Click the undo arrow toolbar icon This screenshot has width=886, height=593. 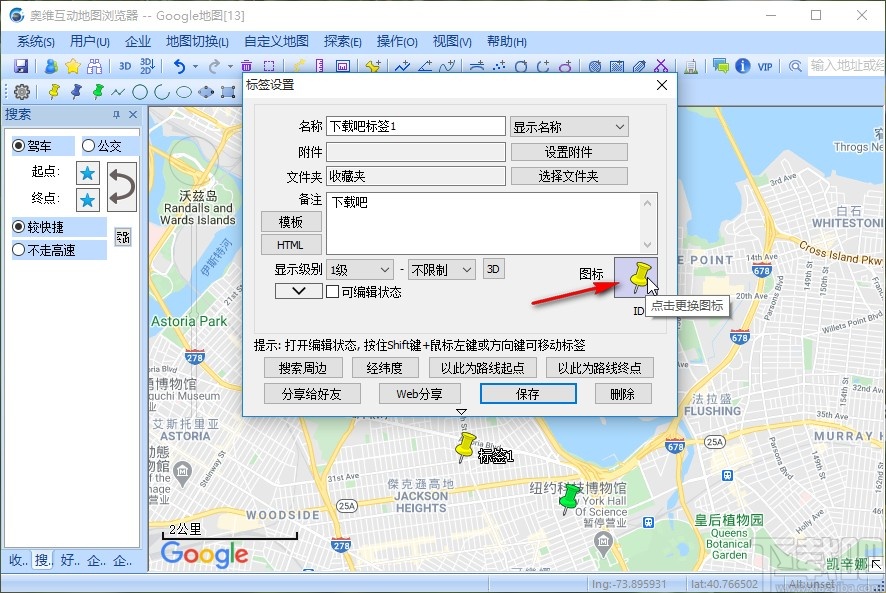(180, 65)
